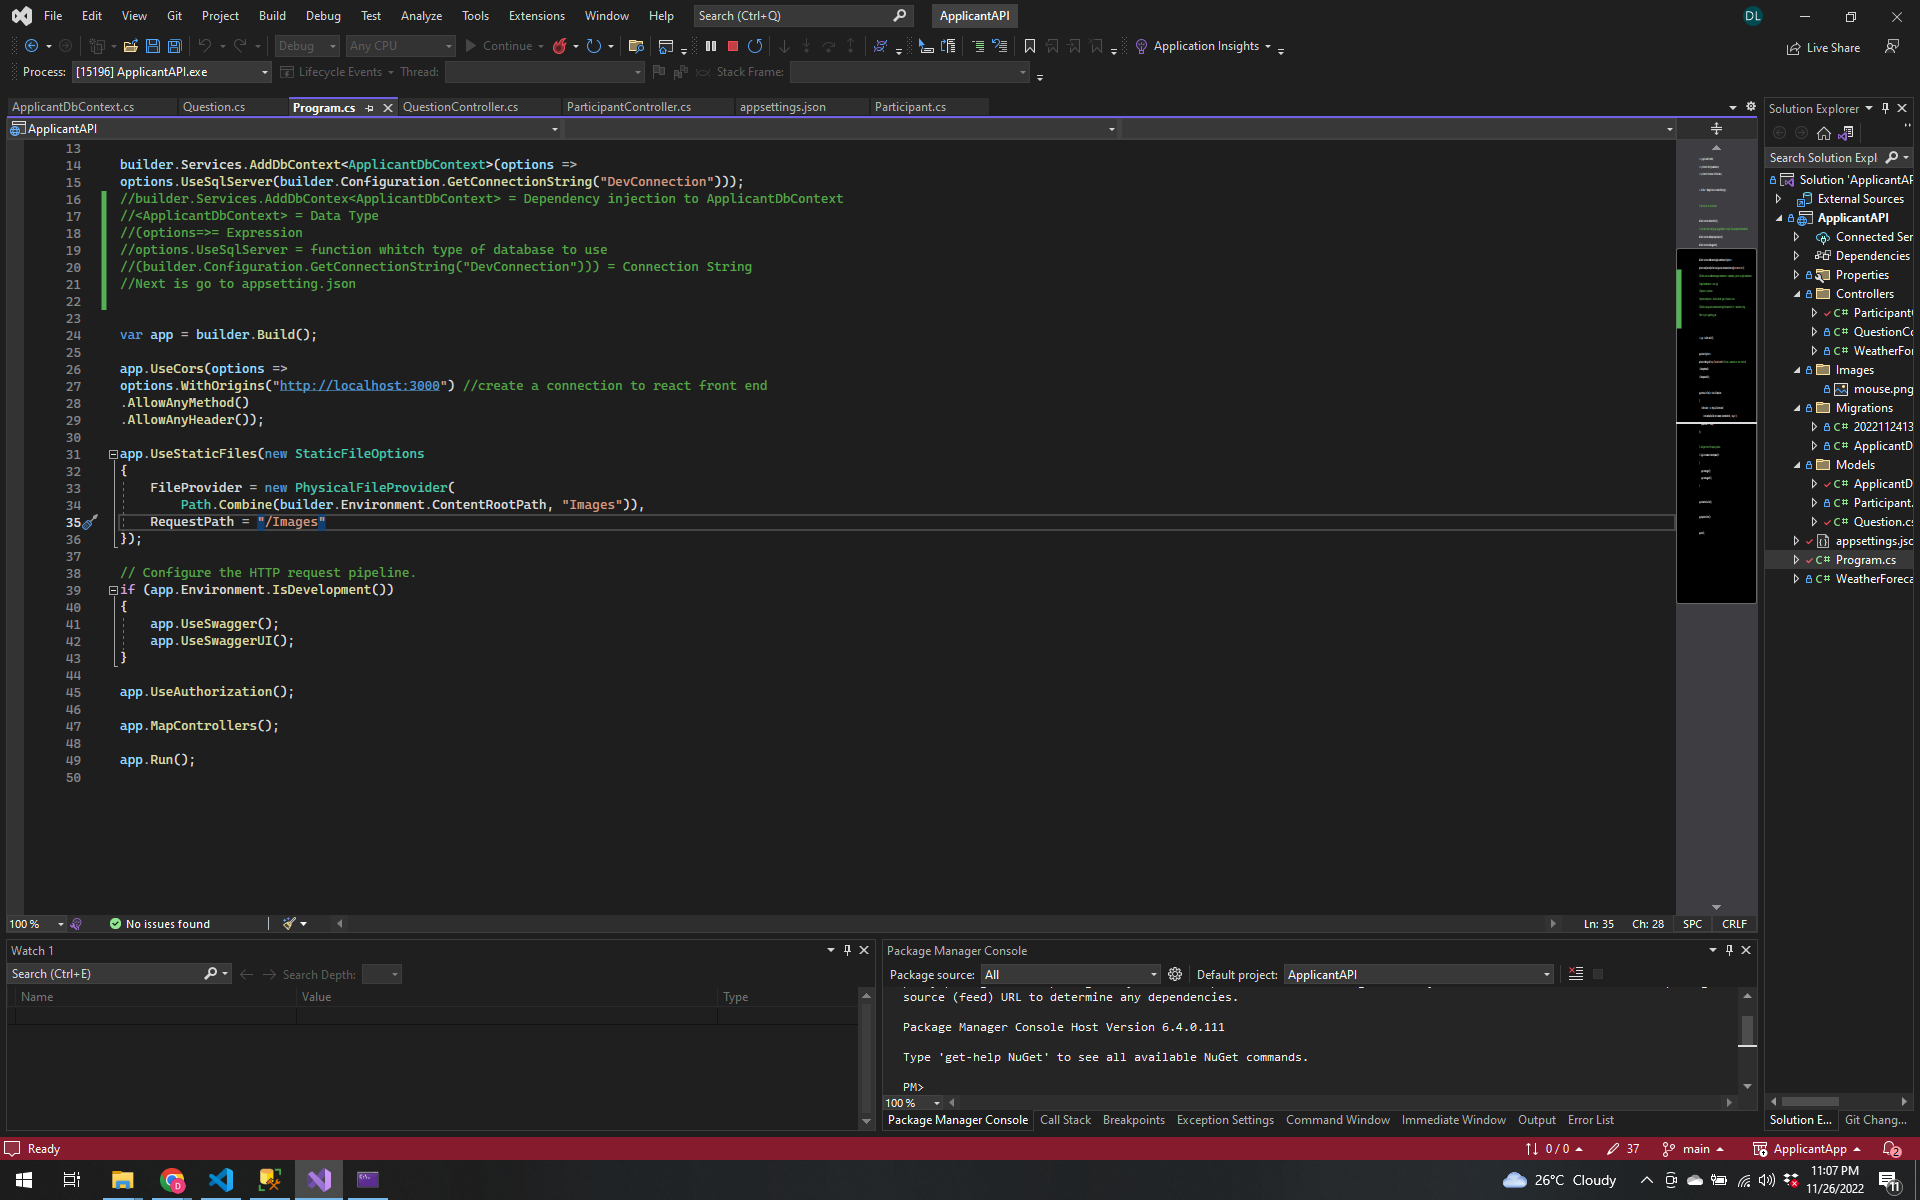Toggle a bookmark on current line
The height and width of the screenshot is (1200, 1920).
1029,46
